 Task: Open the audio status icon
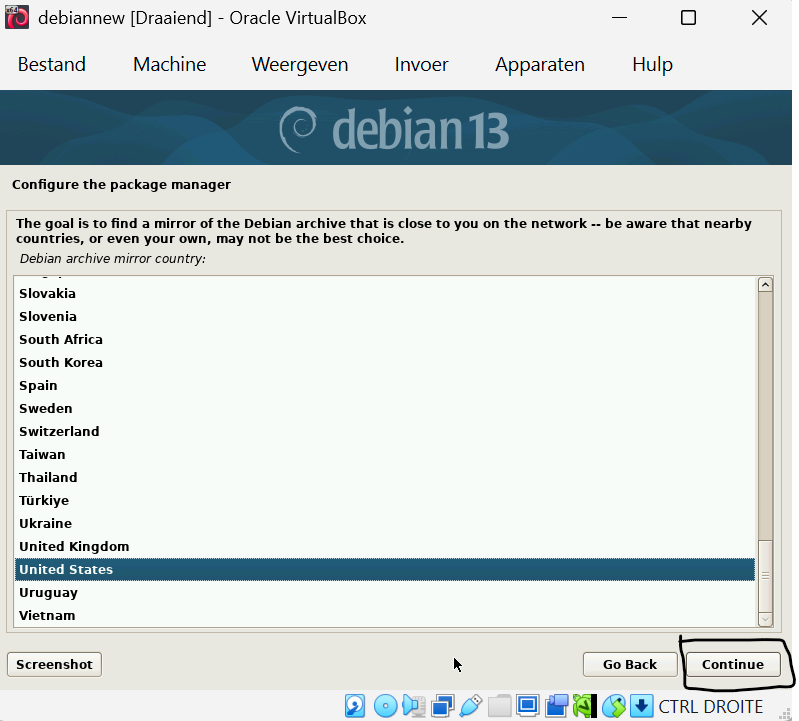[414, 706]
